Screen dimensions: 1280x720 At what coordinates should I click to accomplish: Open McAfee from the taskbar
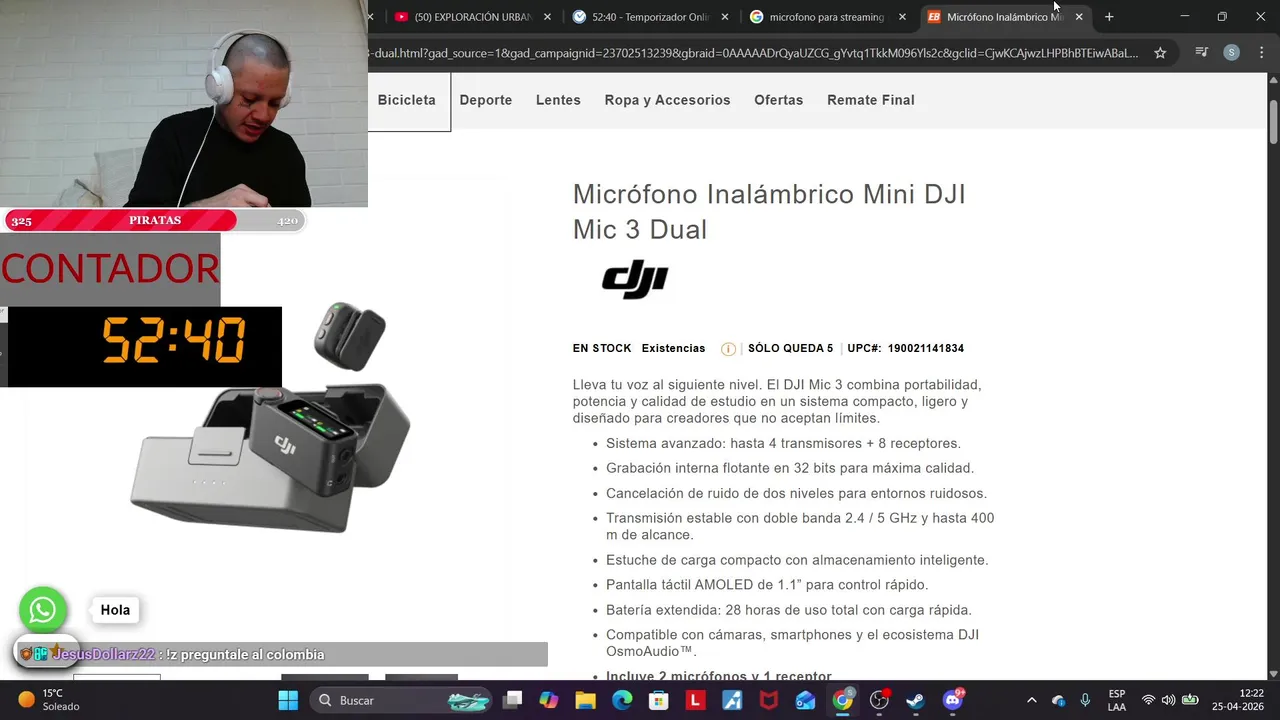pyautogui.click(x=768, y=700)
